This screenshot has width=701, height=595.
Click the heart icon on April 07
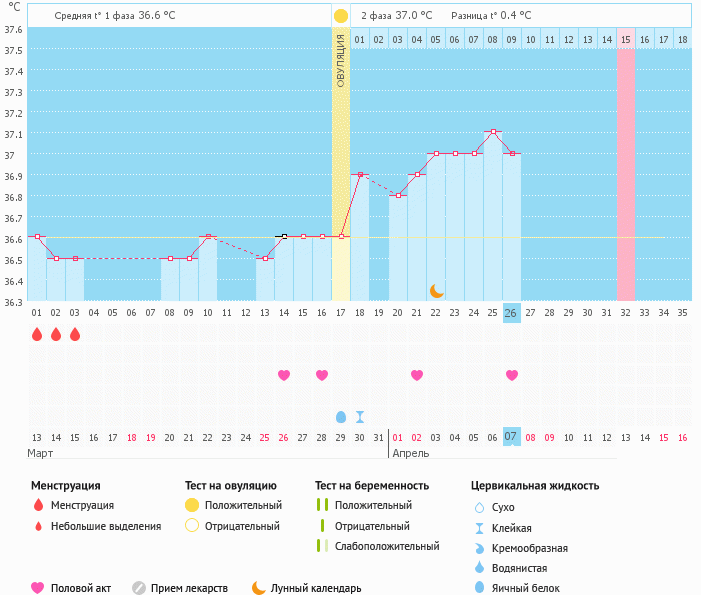click(512, 375)
